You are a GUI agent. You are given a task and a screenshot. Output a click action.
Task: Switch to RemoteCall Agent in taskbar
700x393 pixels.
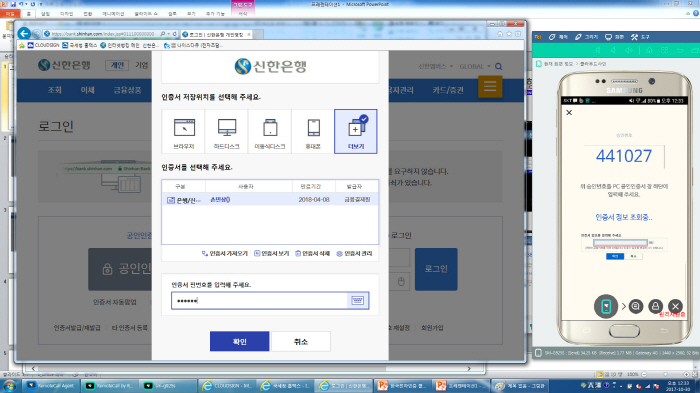52,385
